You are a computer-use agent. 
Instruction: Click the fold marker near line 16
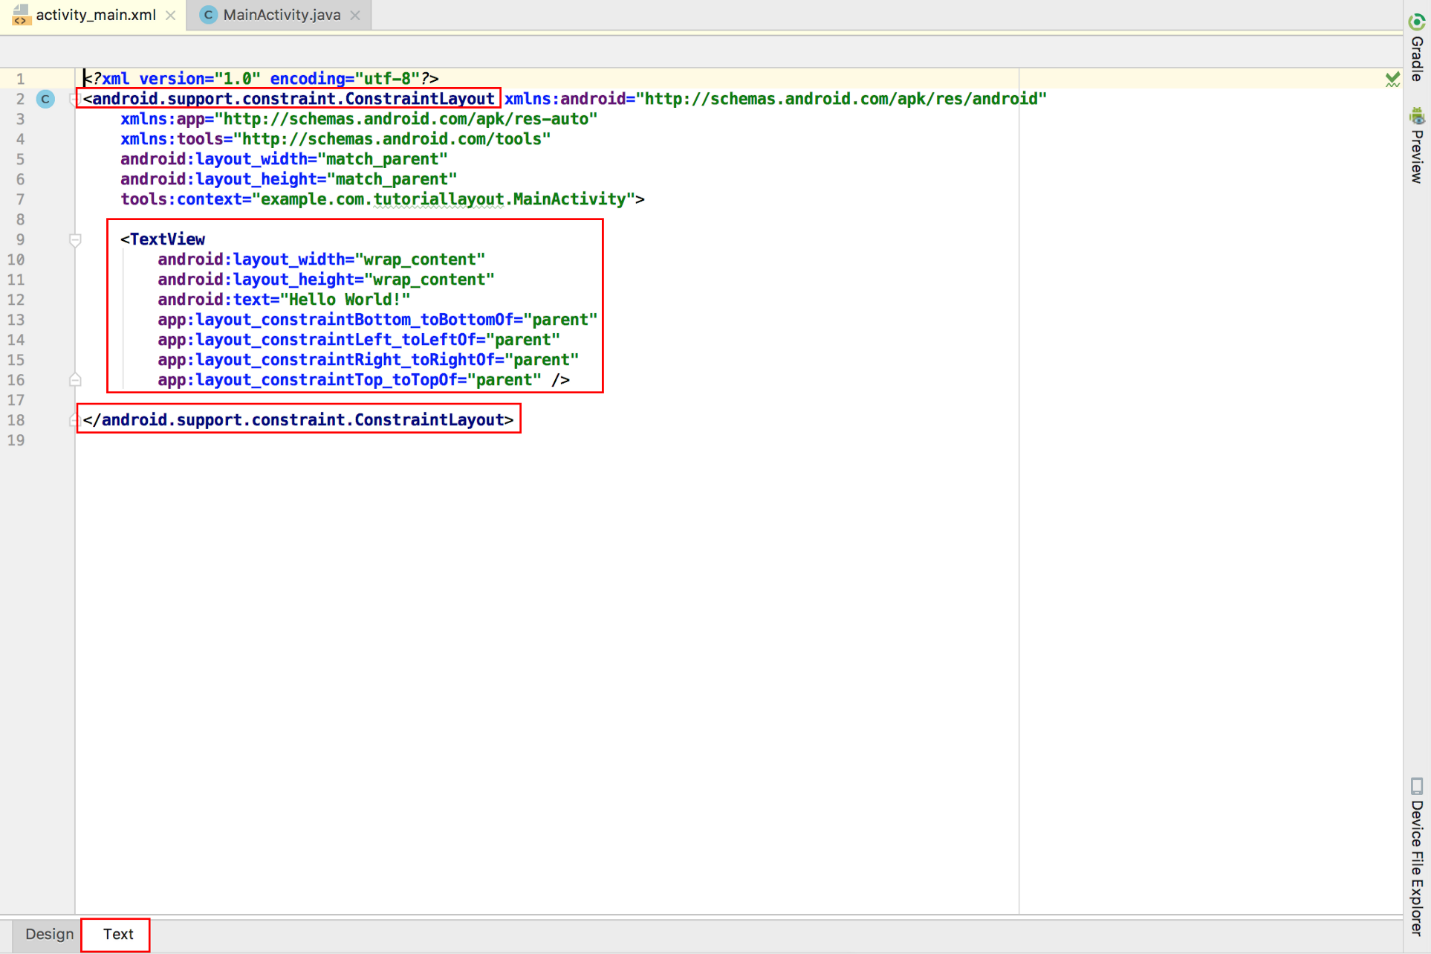pos(75,379)
